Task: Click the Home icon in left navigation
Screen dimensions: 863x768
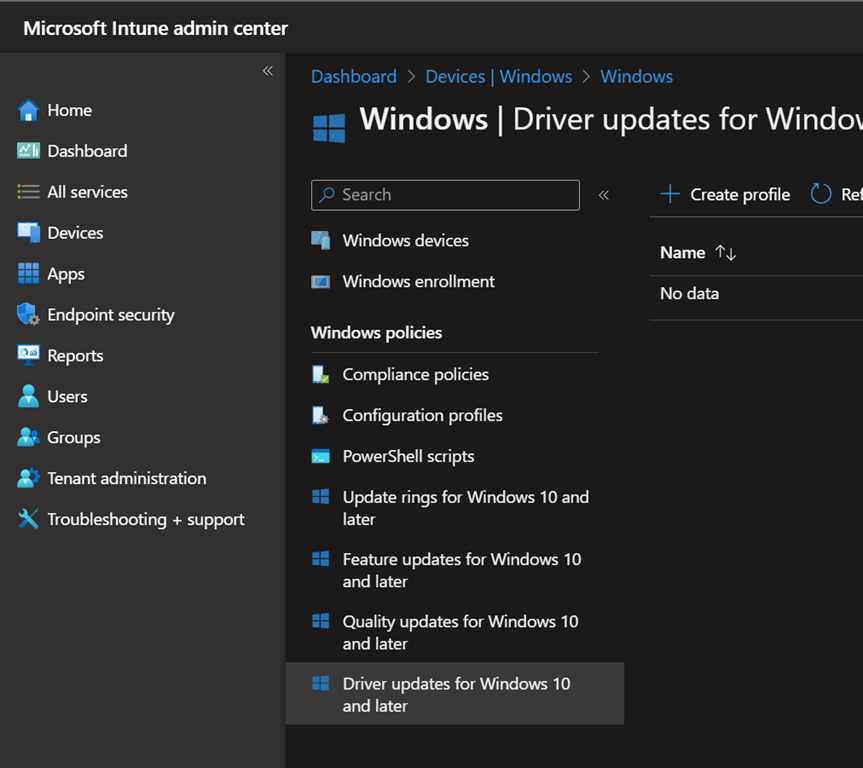Action: pyautogui.click(x=28, y=110)
